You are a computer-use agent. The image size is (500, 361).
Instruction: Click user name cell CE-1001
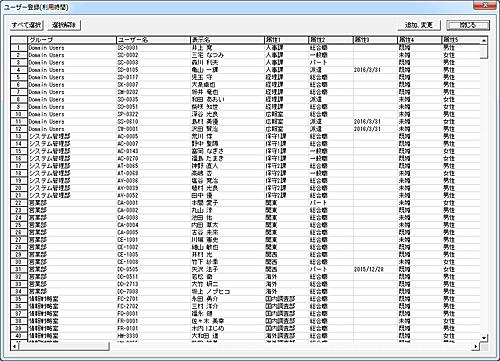point(128,240)
